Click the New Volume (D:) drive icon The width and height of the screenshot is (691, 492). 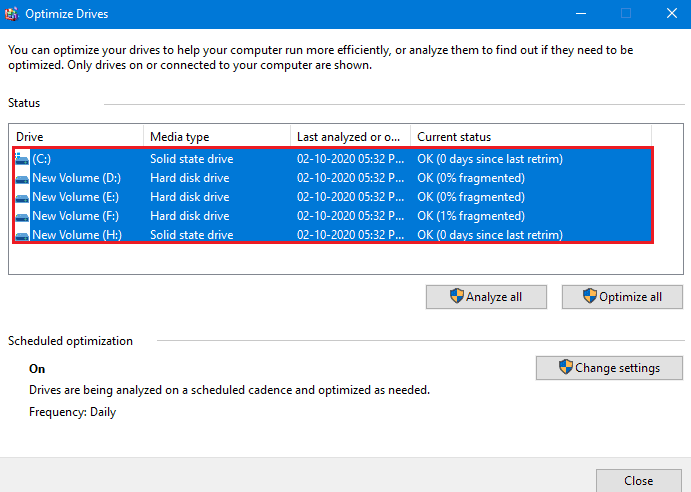[22, 179]
